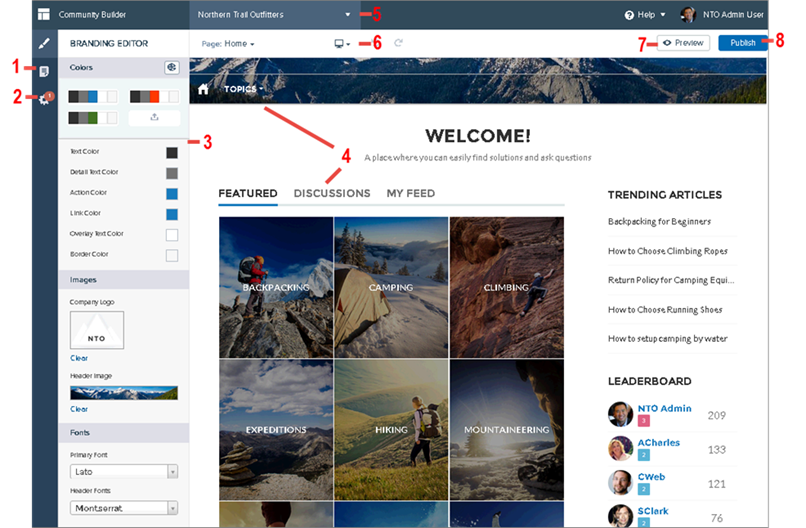Open the Camping topic tile
Screen dimensions: 806x528
click(391, 287)
